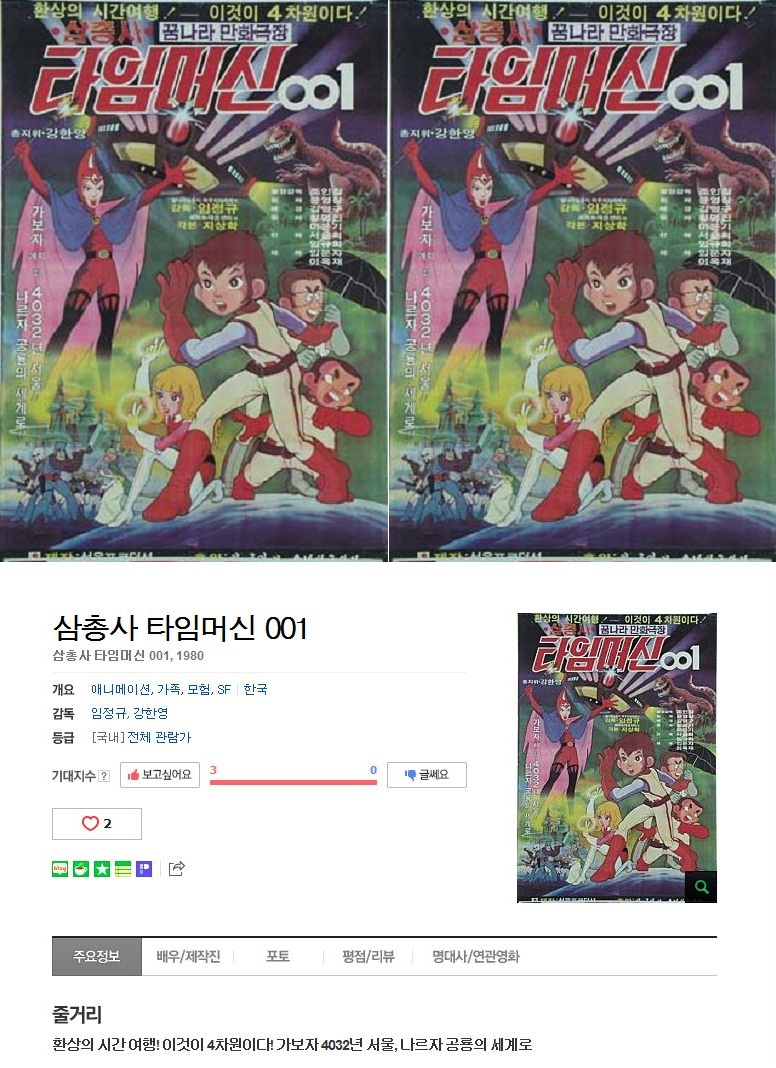Click the red expectation score bar

[293, 782]
